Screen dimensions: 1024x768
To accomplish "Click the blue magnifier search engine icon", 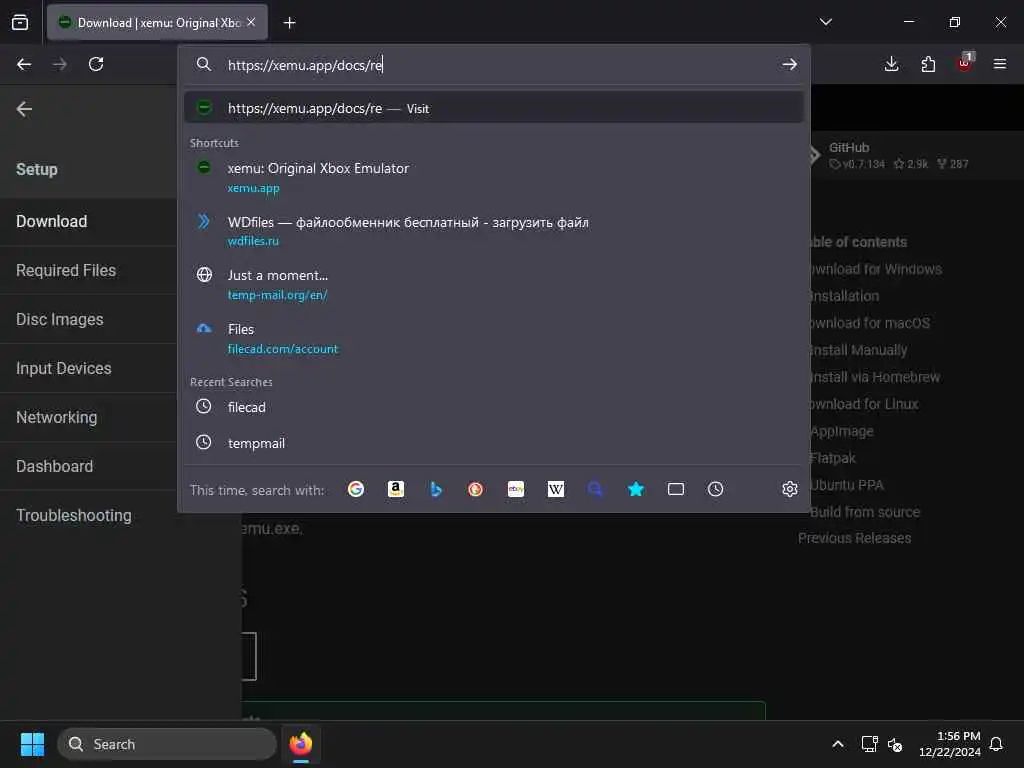I will click(595, 489).
